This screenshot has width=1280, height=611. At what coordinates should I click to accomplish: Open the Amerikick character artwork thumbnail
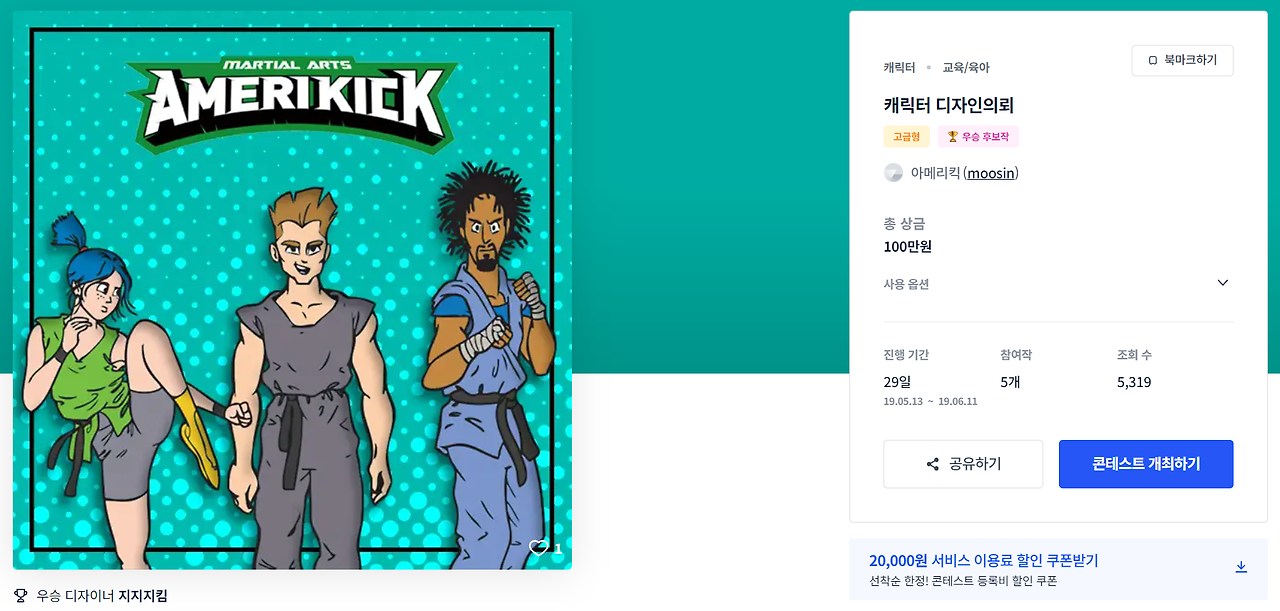pos(292,290)
